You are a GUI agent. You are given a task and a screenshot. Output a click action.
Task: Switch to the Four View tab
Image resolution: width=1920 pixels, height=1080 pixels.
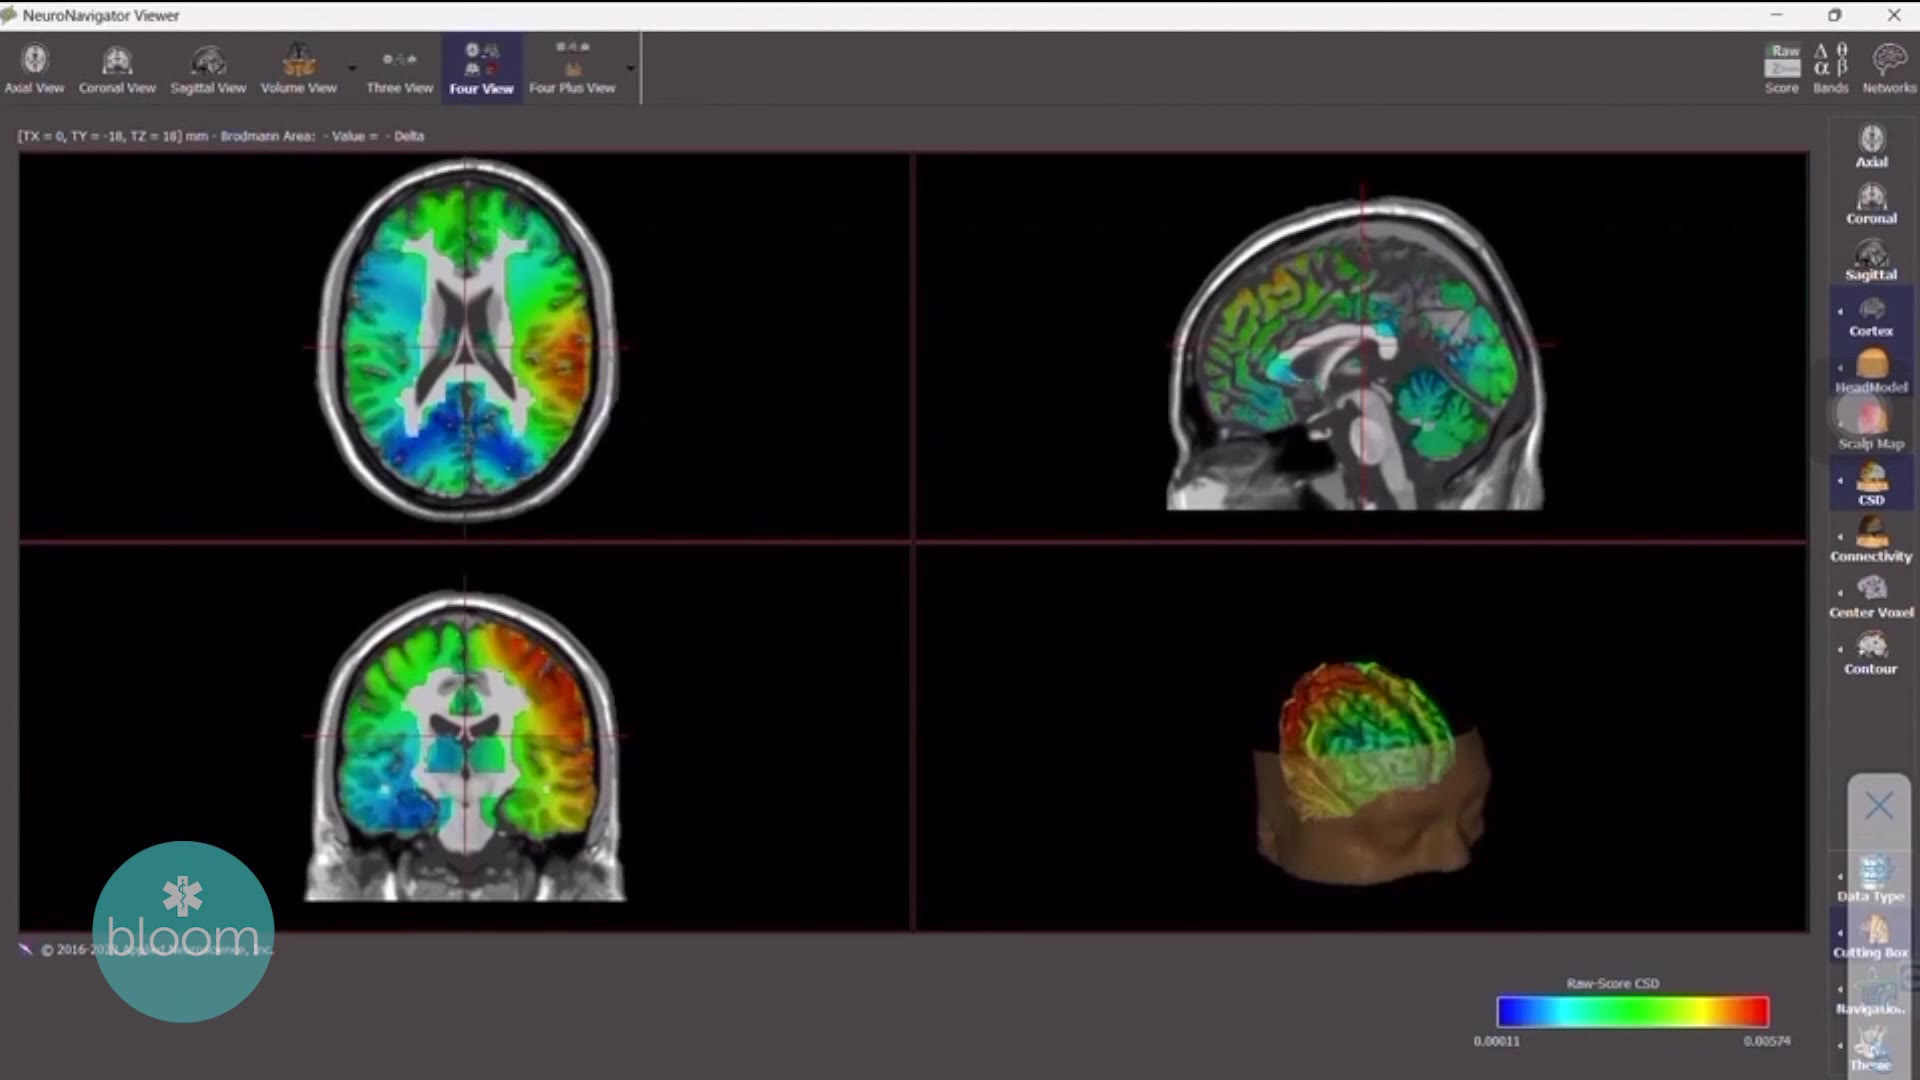click(x=481, y=67)
